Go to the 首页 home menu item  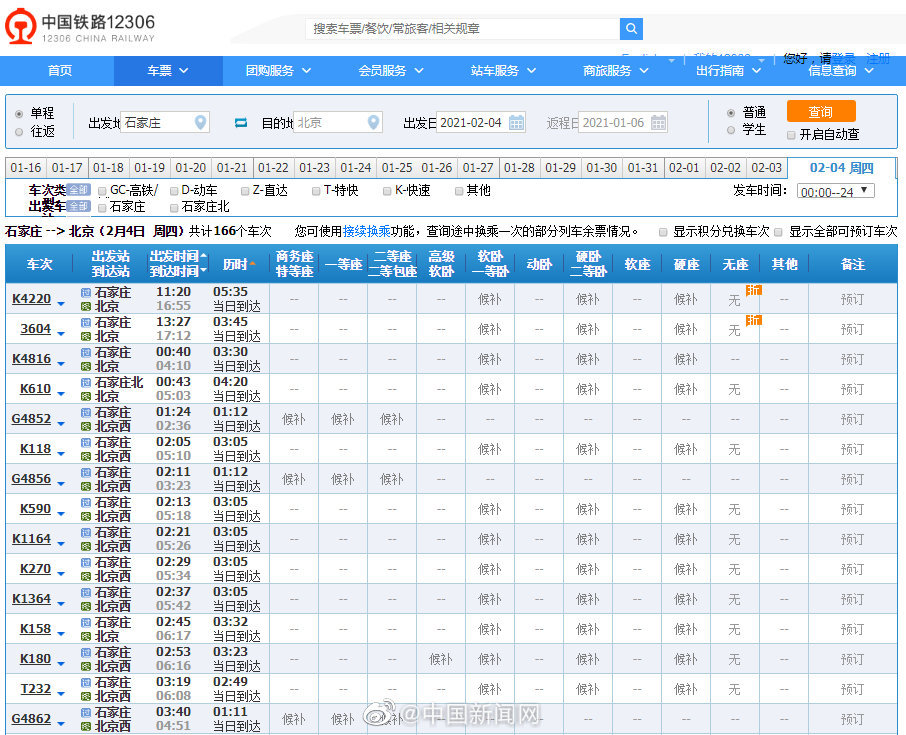[x=60, y=71]
